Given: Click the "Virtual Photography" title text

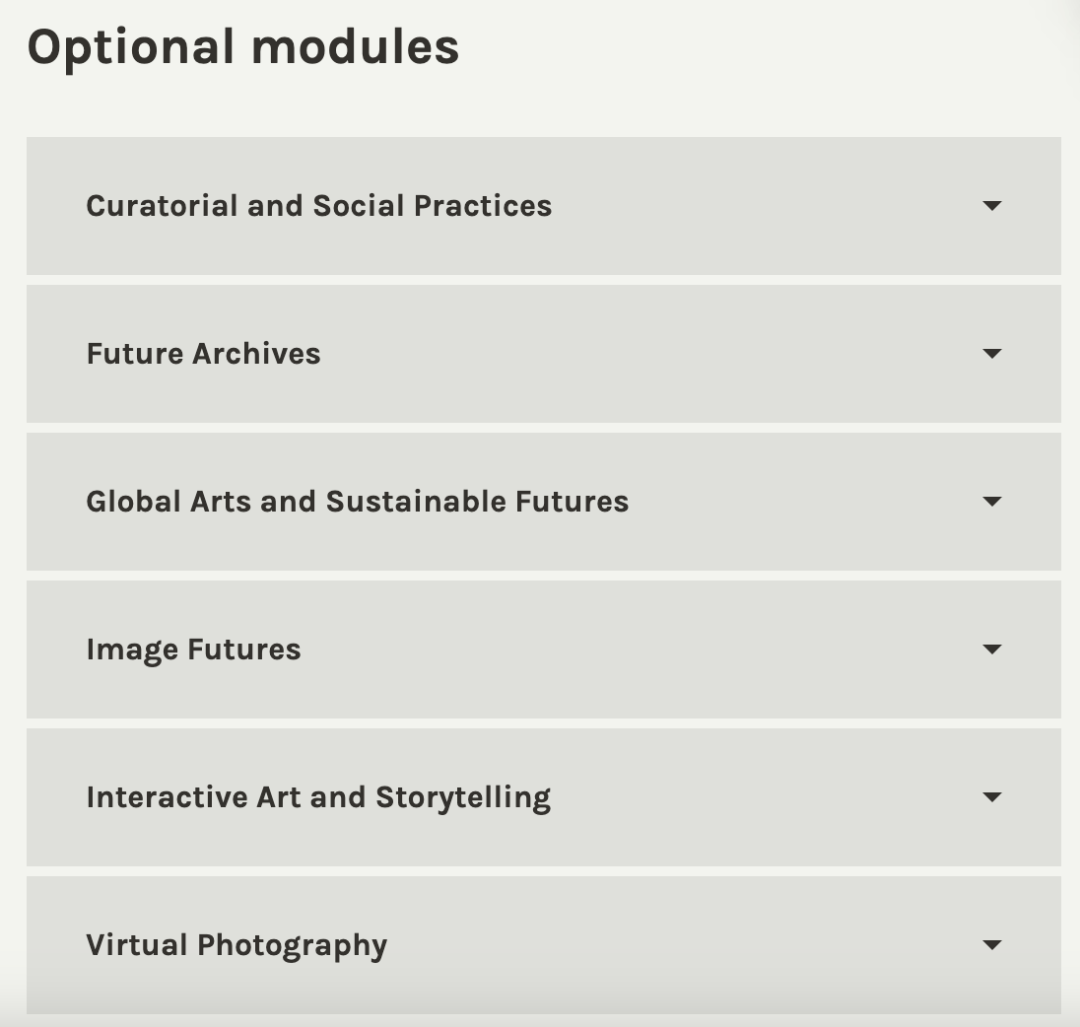Looking at the screenshot, I should pos(236,945).
